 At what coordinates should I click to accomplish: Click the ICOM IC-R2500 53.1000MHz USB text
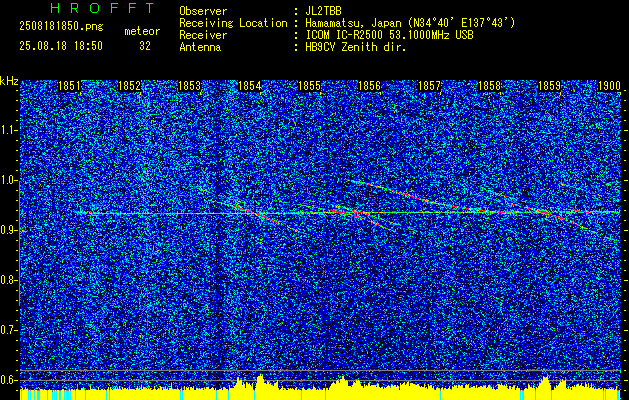click(389, 35)
